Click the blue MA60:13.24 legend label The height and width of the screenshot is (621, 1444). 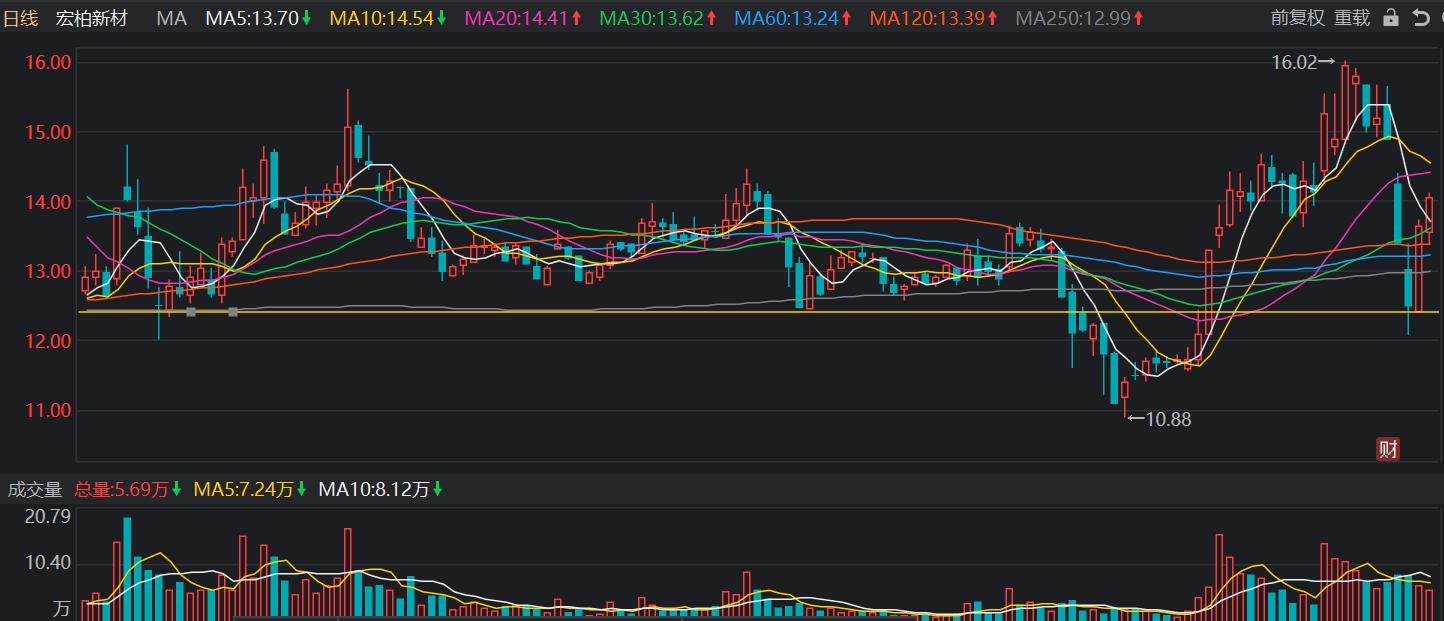pos(793,18)
